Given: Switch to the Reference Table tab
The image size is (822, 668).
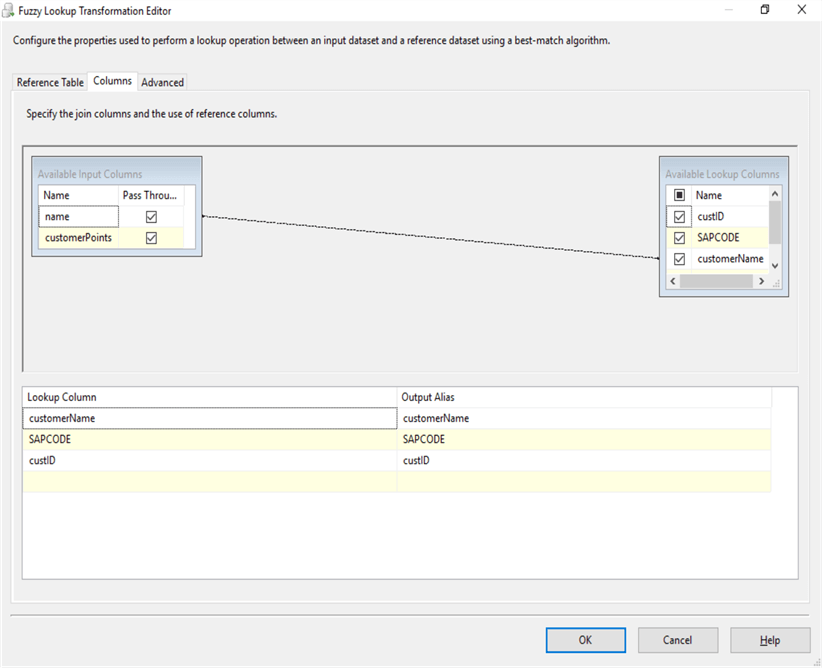Looking at the screenshot, I should pos(50,82).
